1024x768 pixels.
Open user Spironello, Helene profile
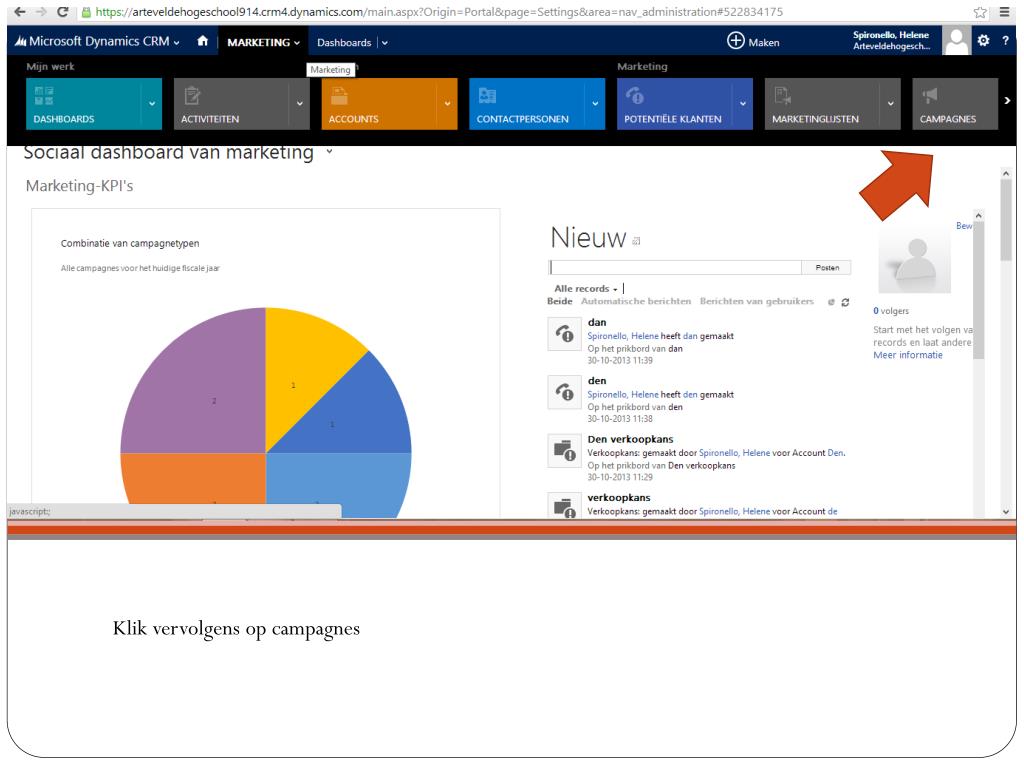[x=891, y=40]
